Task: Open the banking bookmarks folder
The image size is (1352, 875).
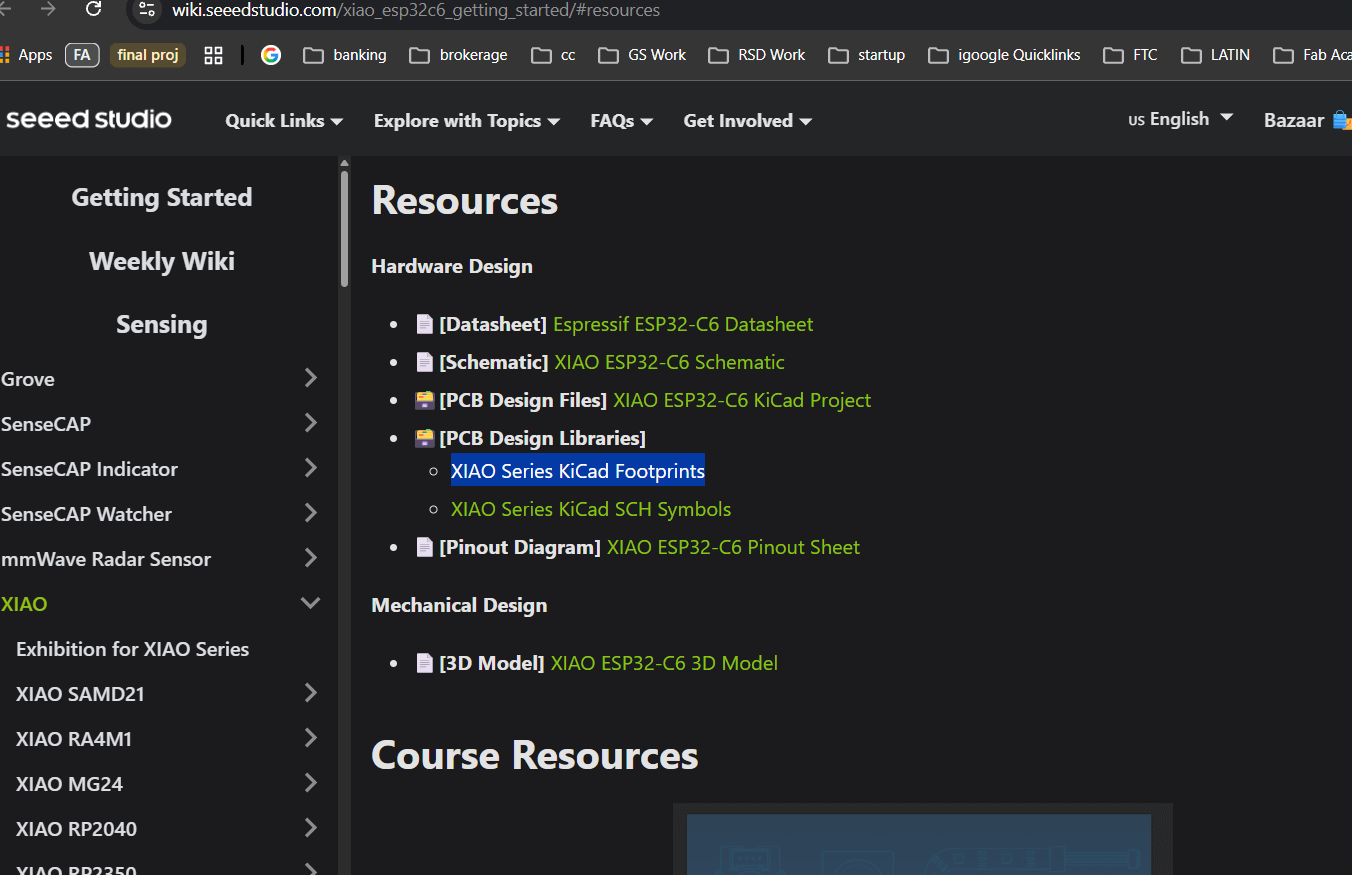Action: (345, 55)
